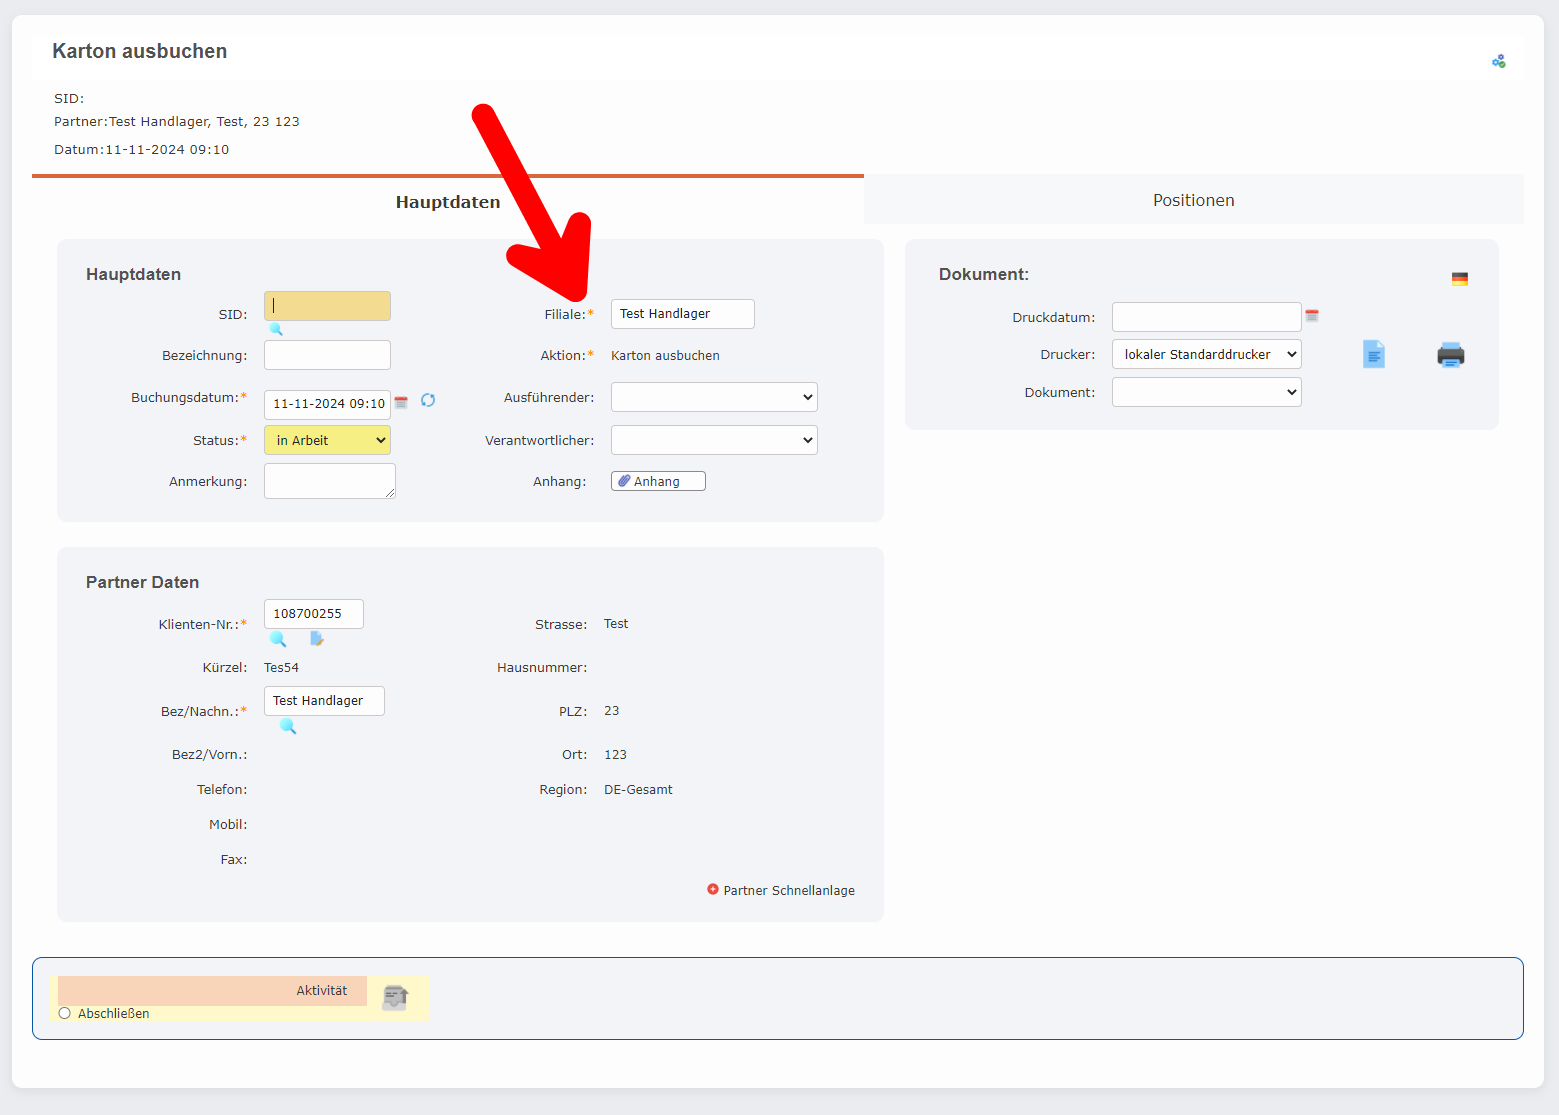Click the magnifier icon below SID field
Image resolution: width=1559 pixels, height=1115 pixels.
276,329
